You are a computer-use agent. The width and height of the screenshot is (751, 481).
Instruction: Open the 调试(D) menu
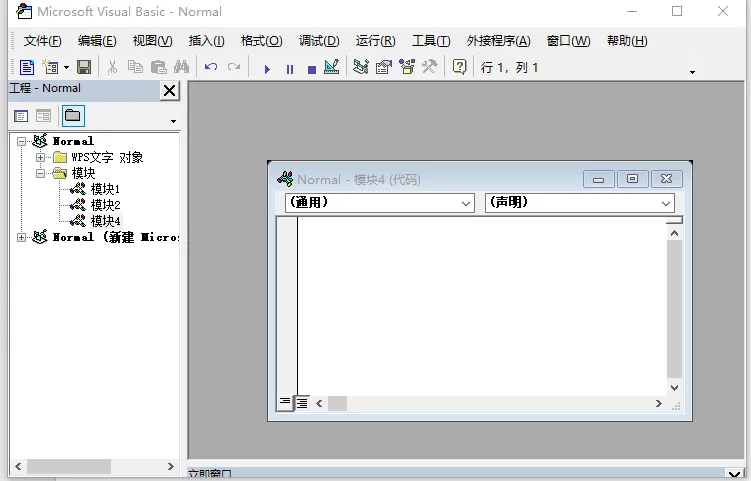click(319, 41)
